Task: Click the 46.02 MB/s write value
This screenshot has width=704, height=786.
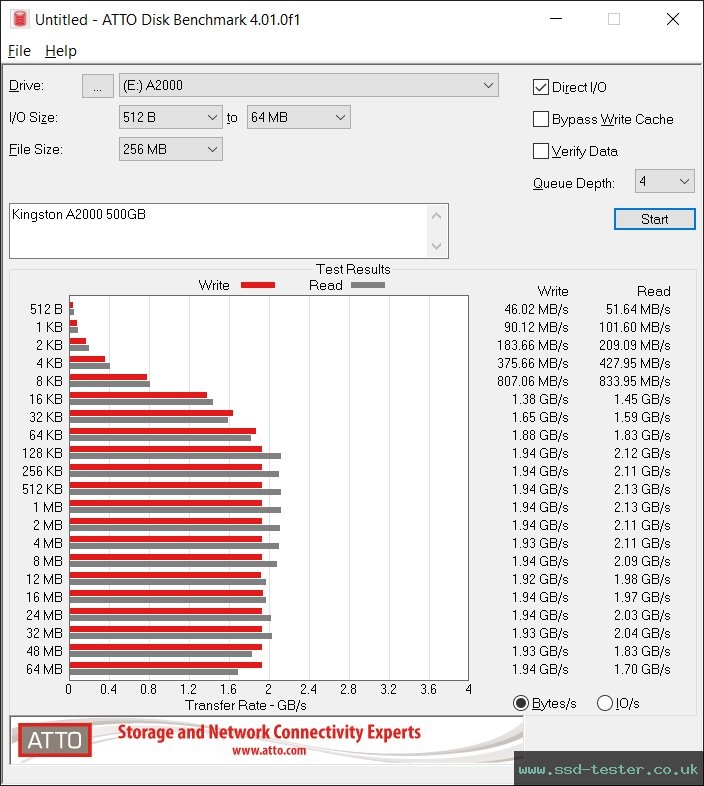Action: (x=536, y=309)
